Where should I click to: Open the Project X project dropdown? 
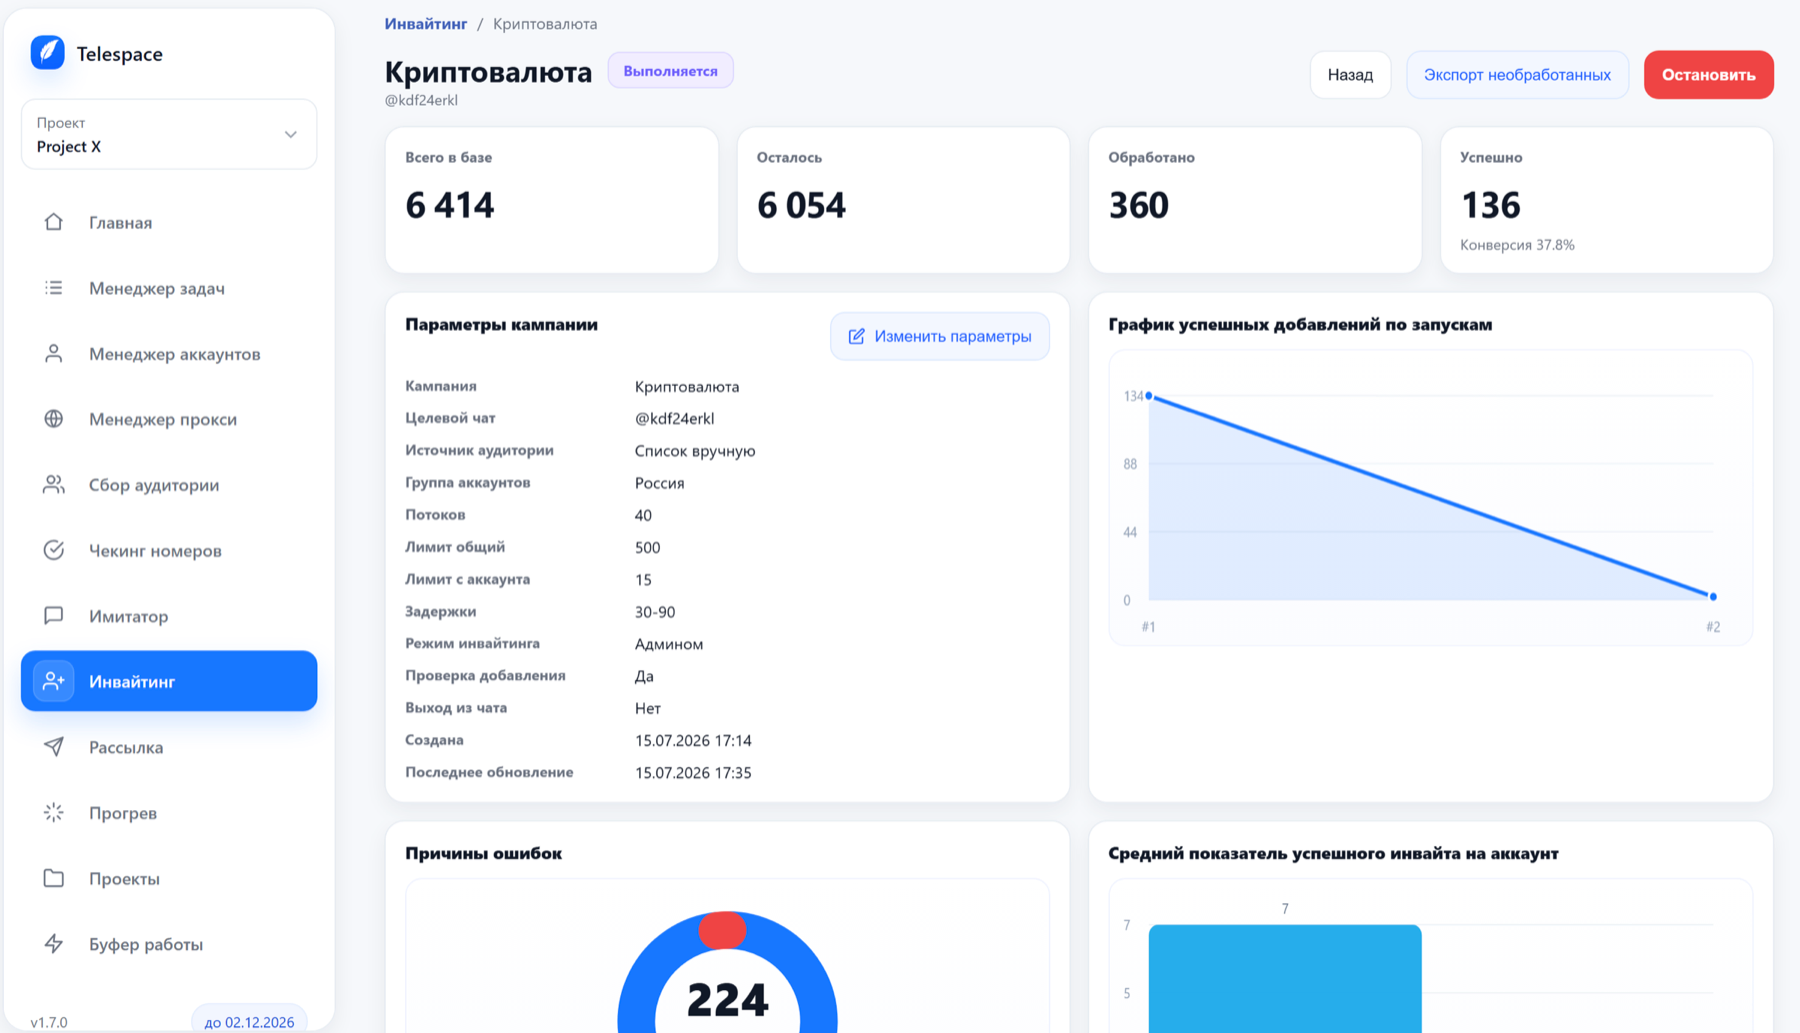coord(169,134)
